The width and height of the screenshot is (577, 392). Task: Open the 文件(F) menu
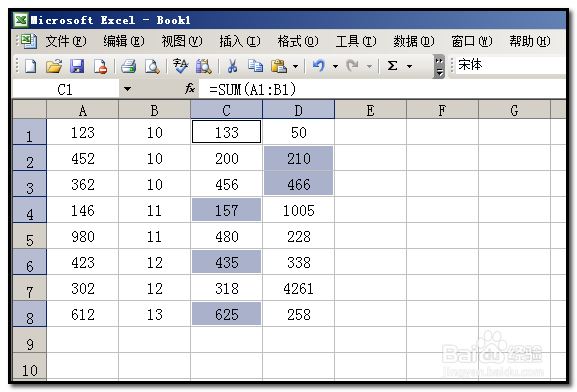66,41
